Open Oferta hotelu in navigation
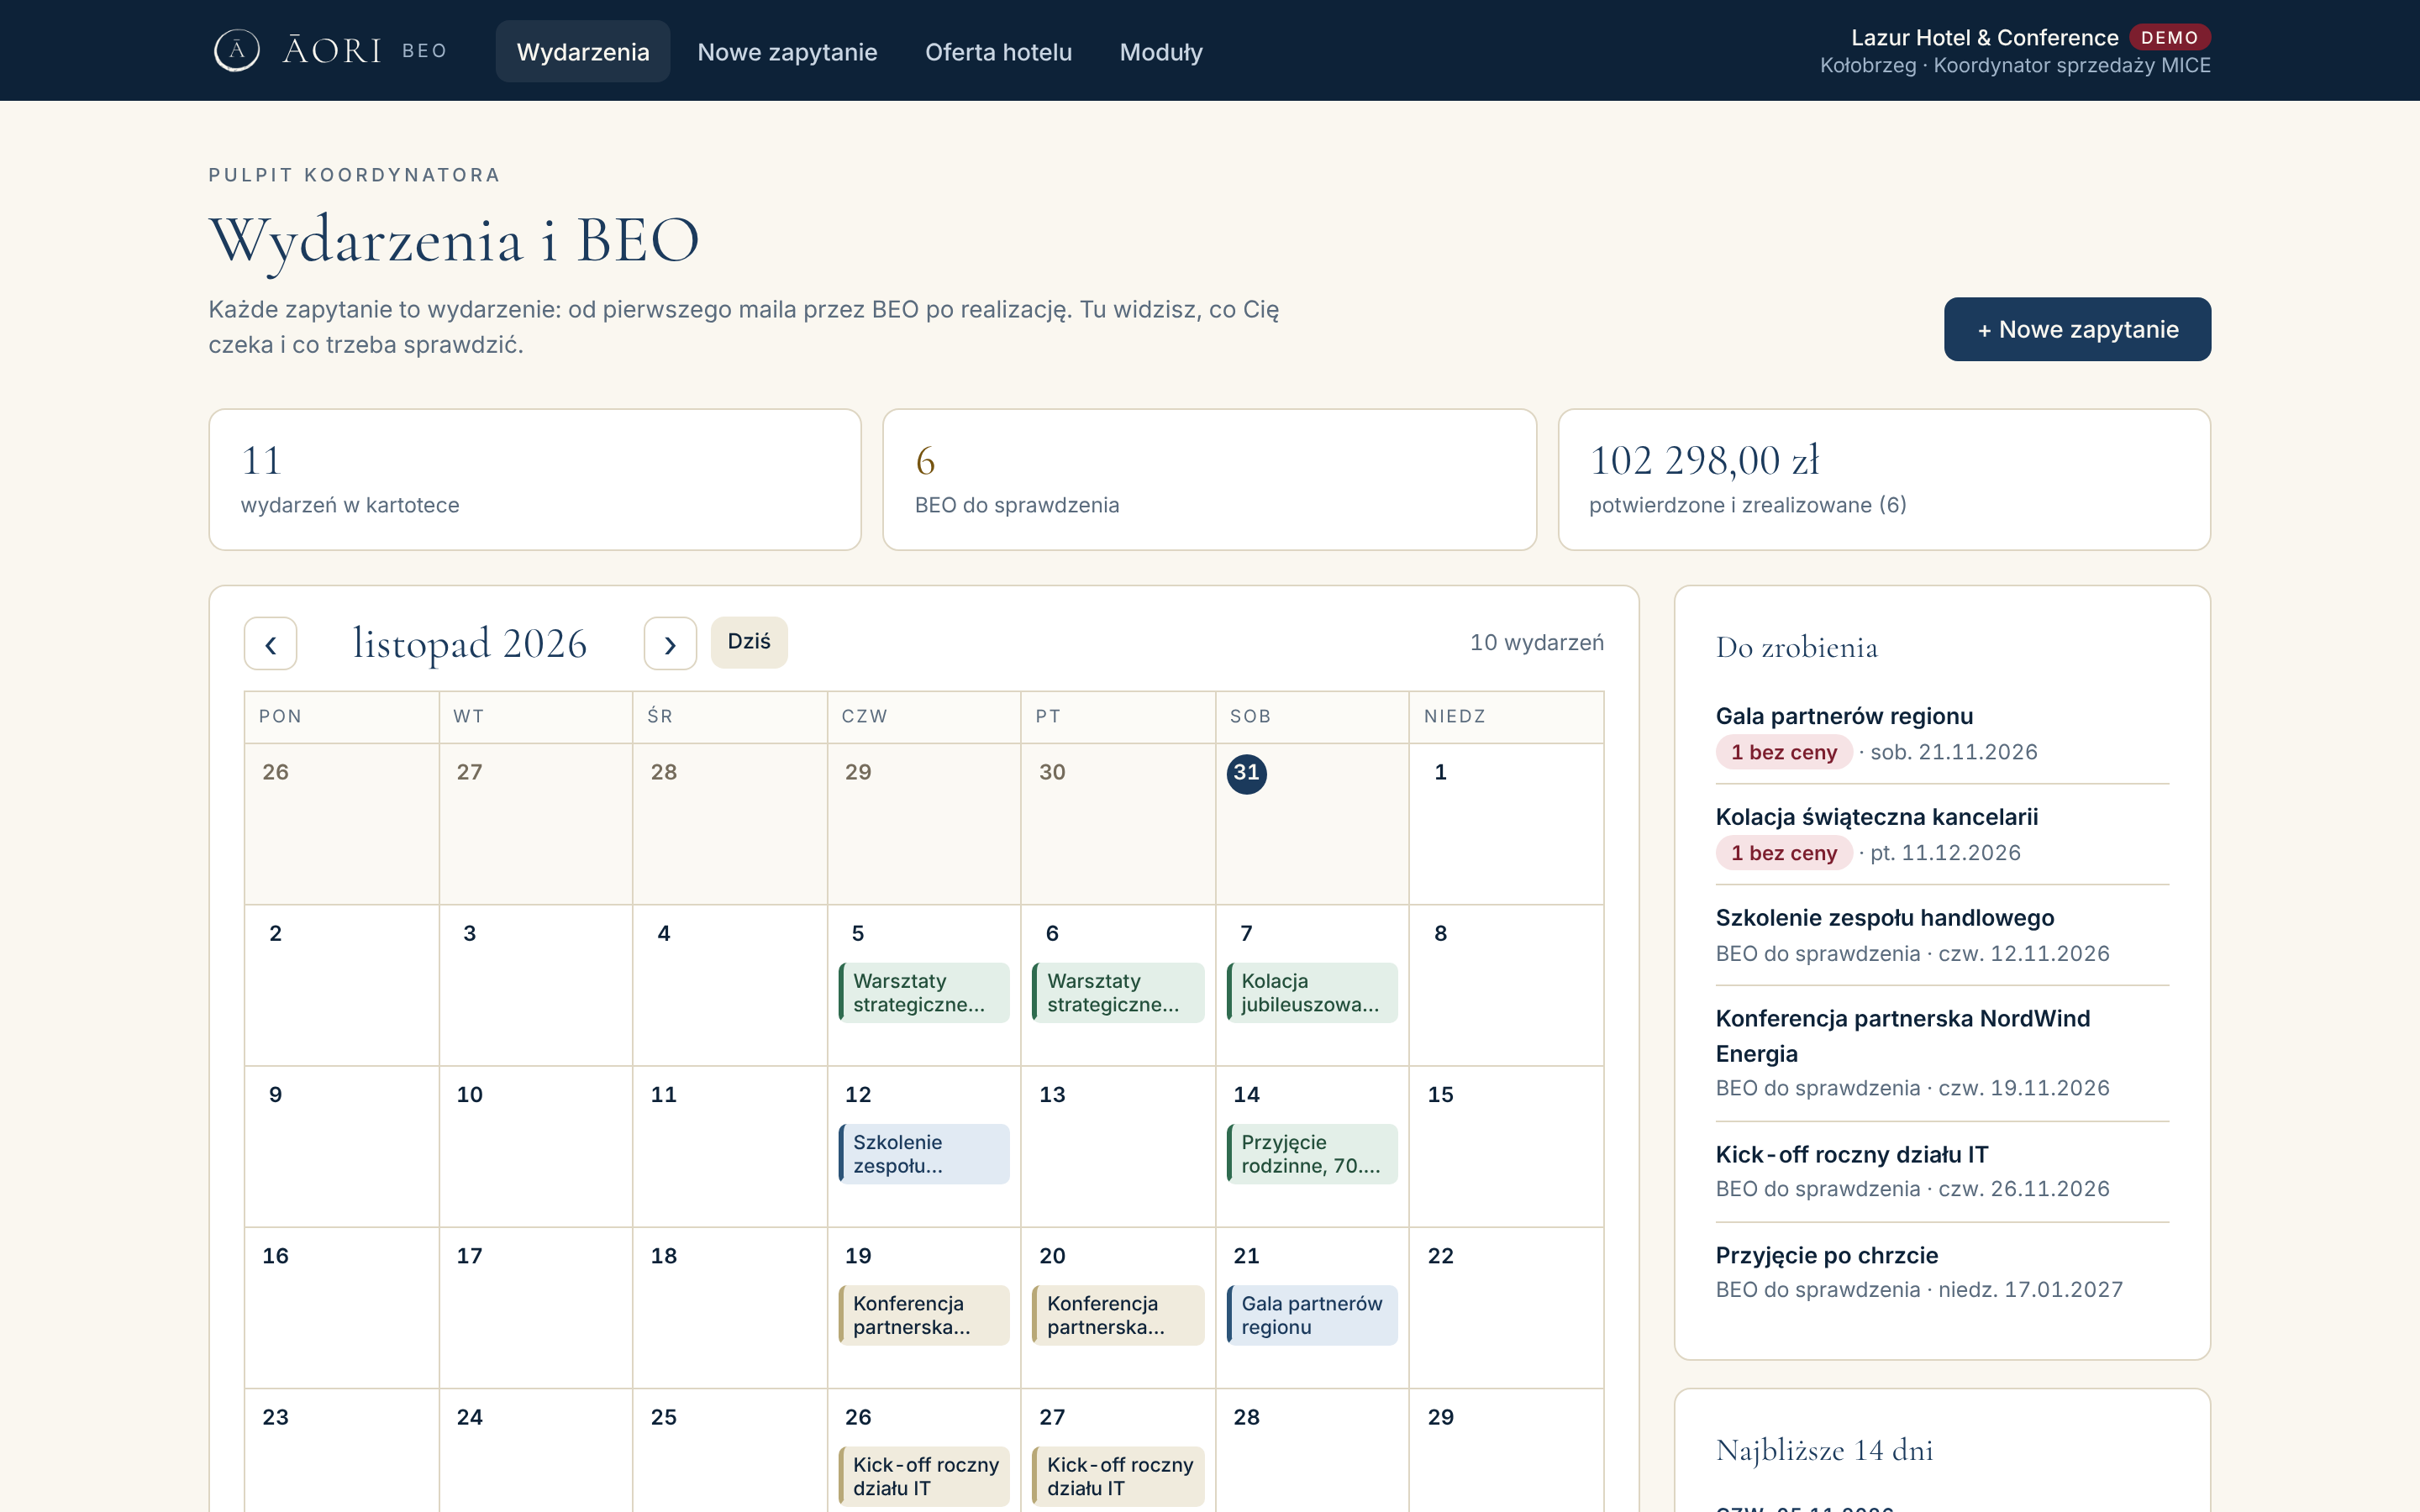This screenshot has width=2420, height=1512. [998, 52]
